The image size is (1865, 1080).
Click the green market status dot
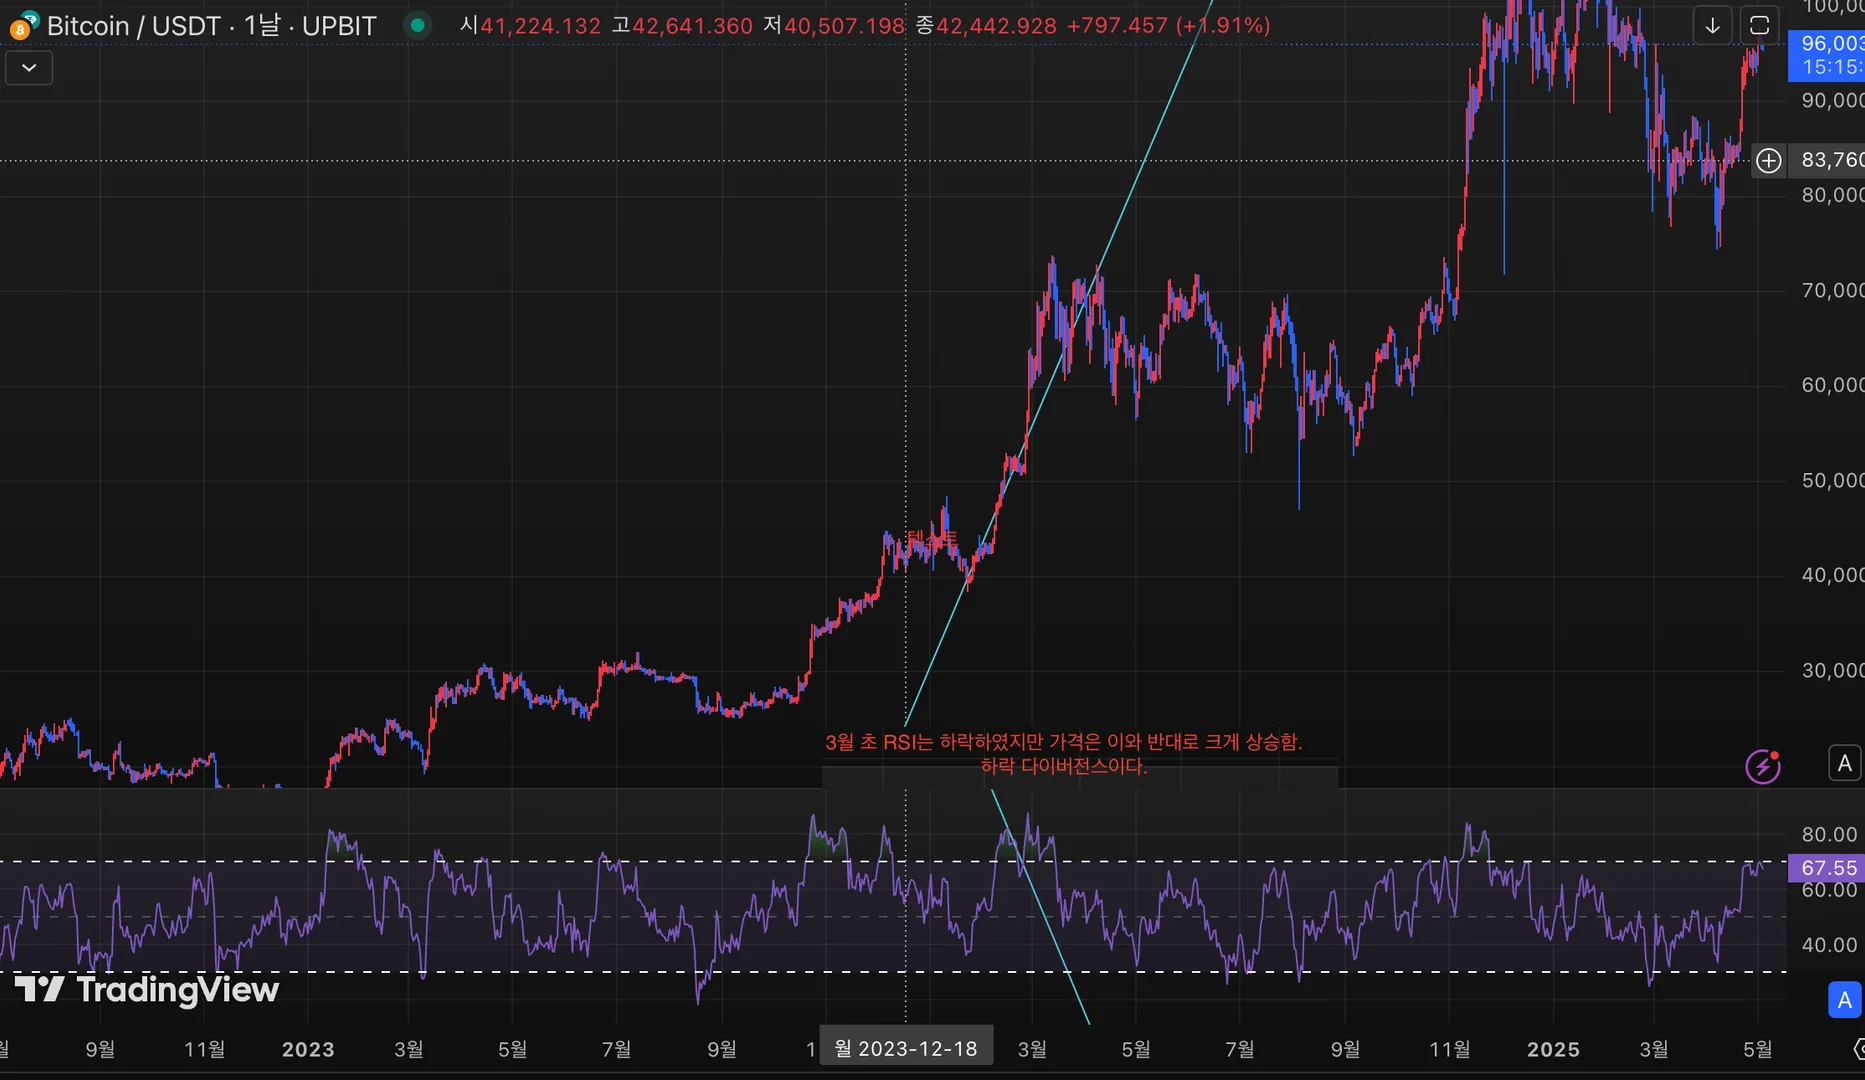pyautogui.click(x=417, y=25)
